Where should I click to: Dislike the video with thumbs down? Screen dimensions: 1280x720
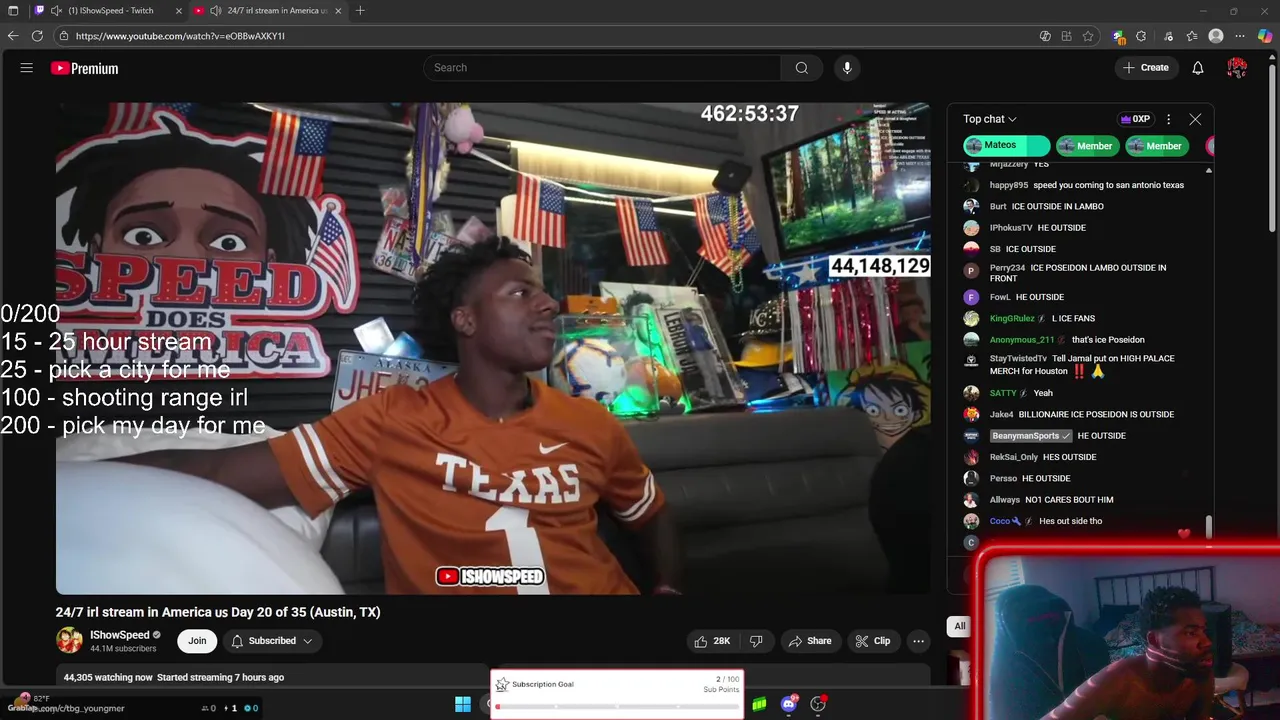(756, 641)
